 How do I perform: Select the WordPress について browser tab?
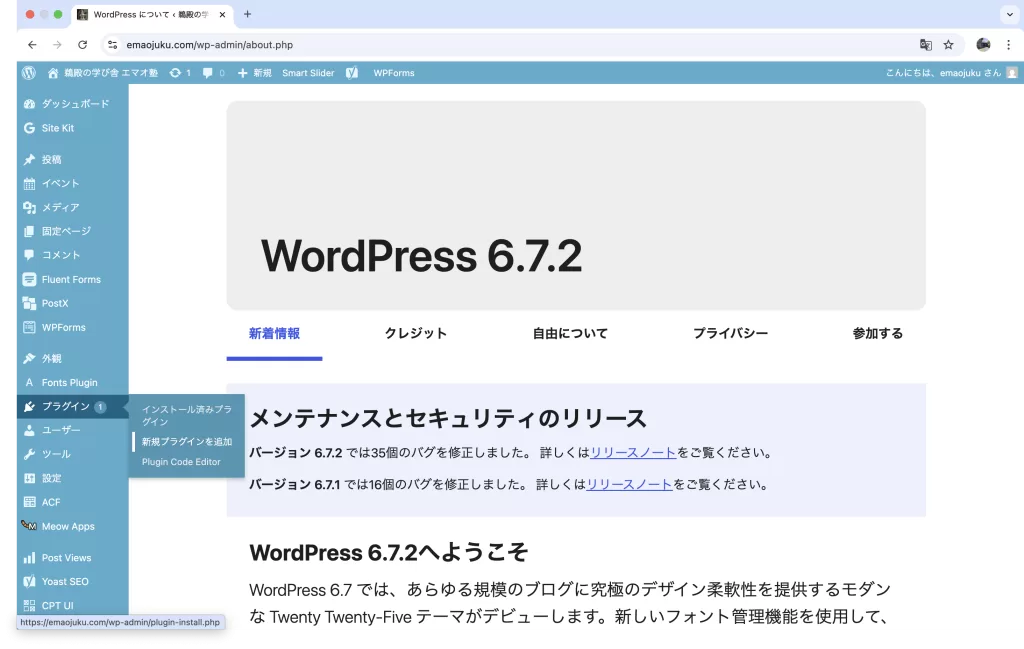click(x=152, y=14)
